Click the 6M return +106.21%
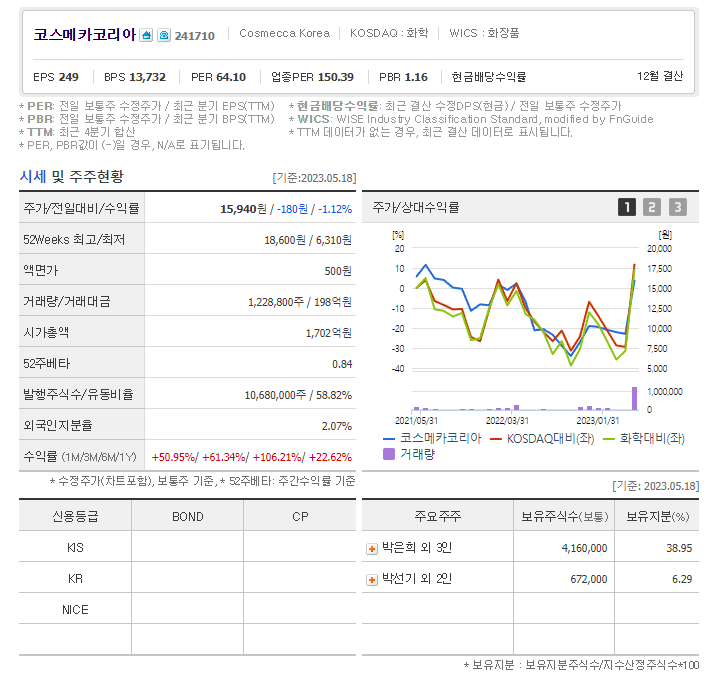This screenshot has height=677, width=712. click(277, 457)
